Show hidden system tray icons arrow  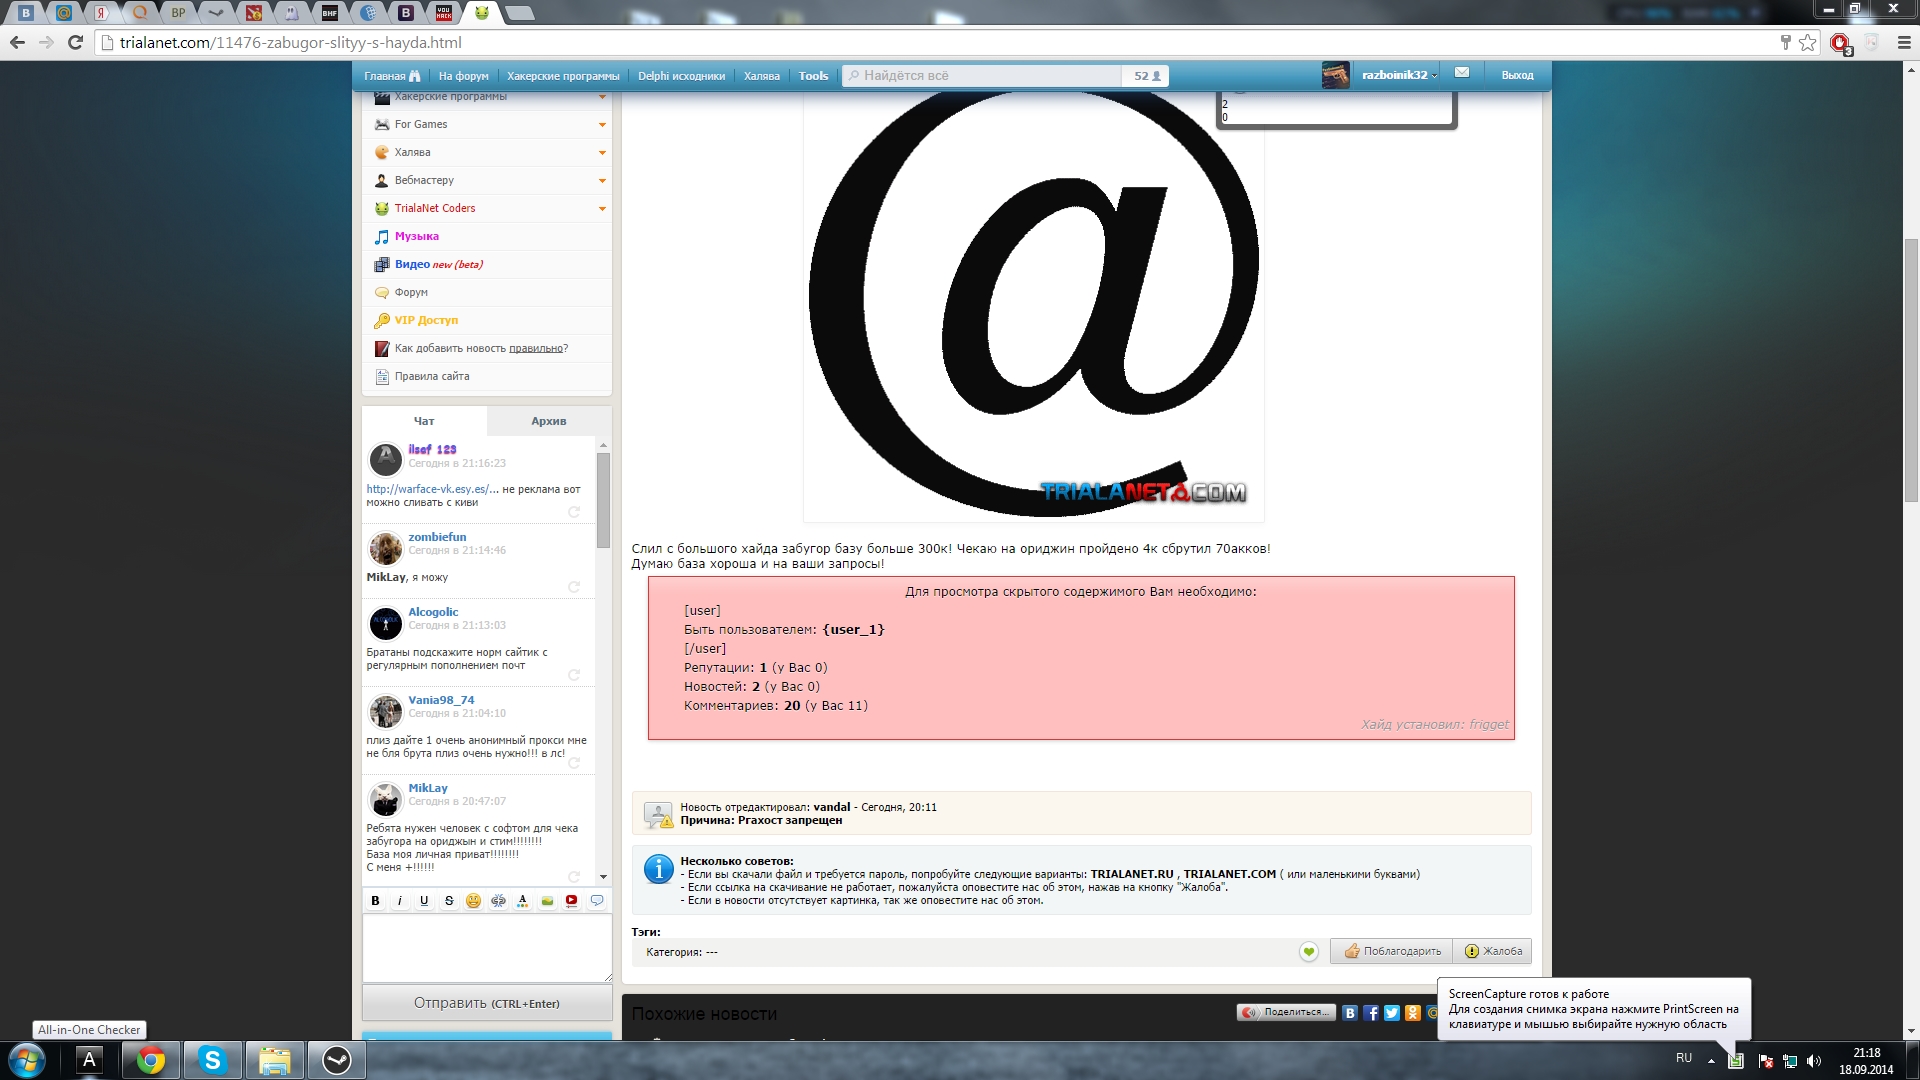[x=1711, y=1061]
